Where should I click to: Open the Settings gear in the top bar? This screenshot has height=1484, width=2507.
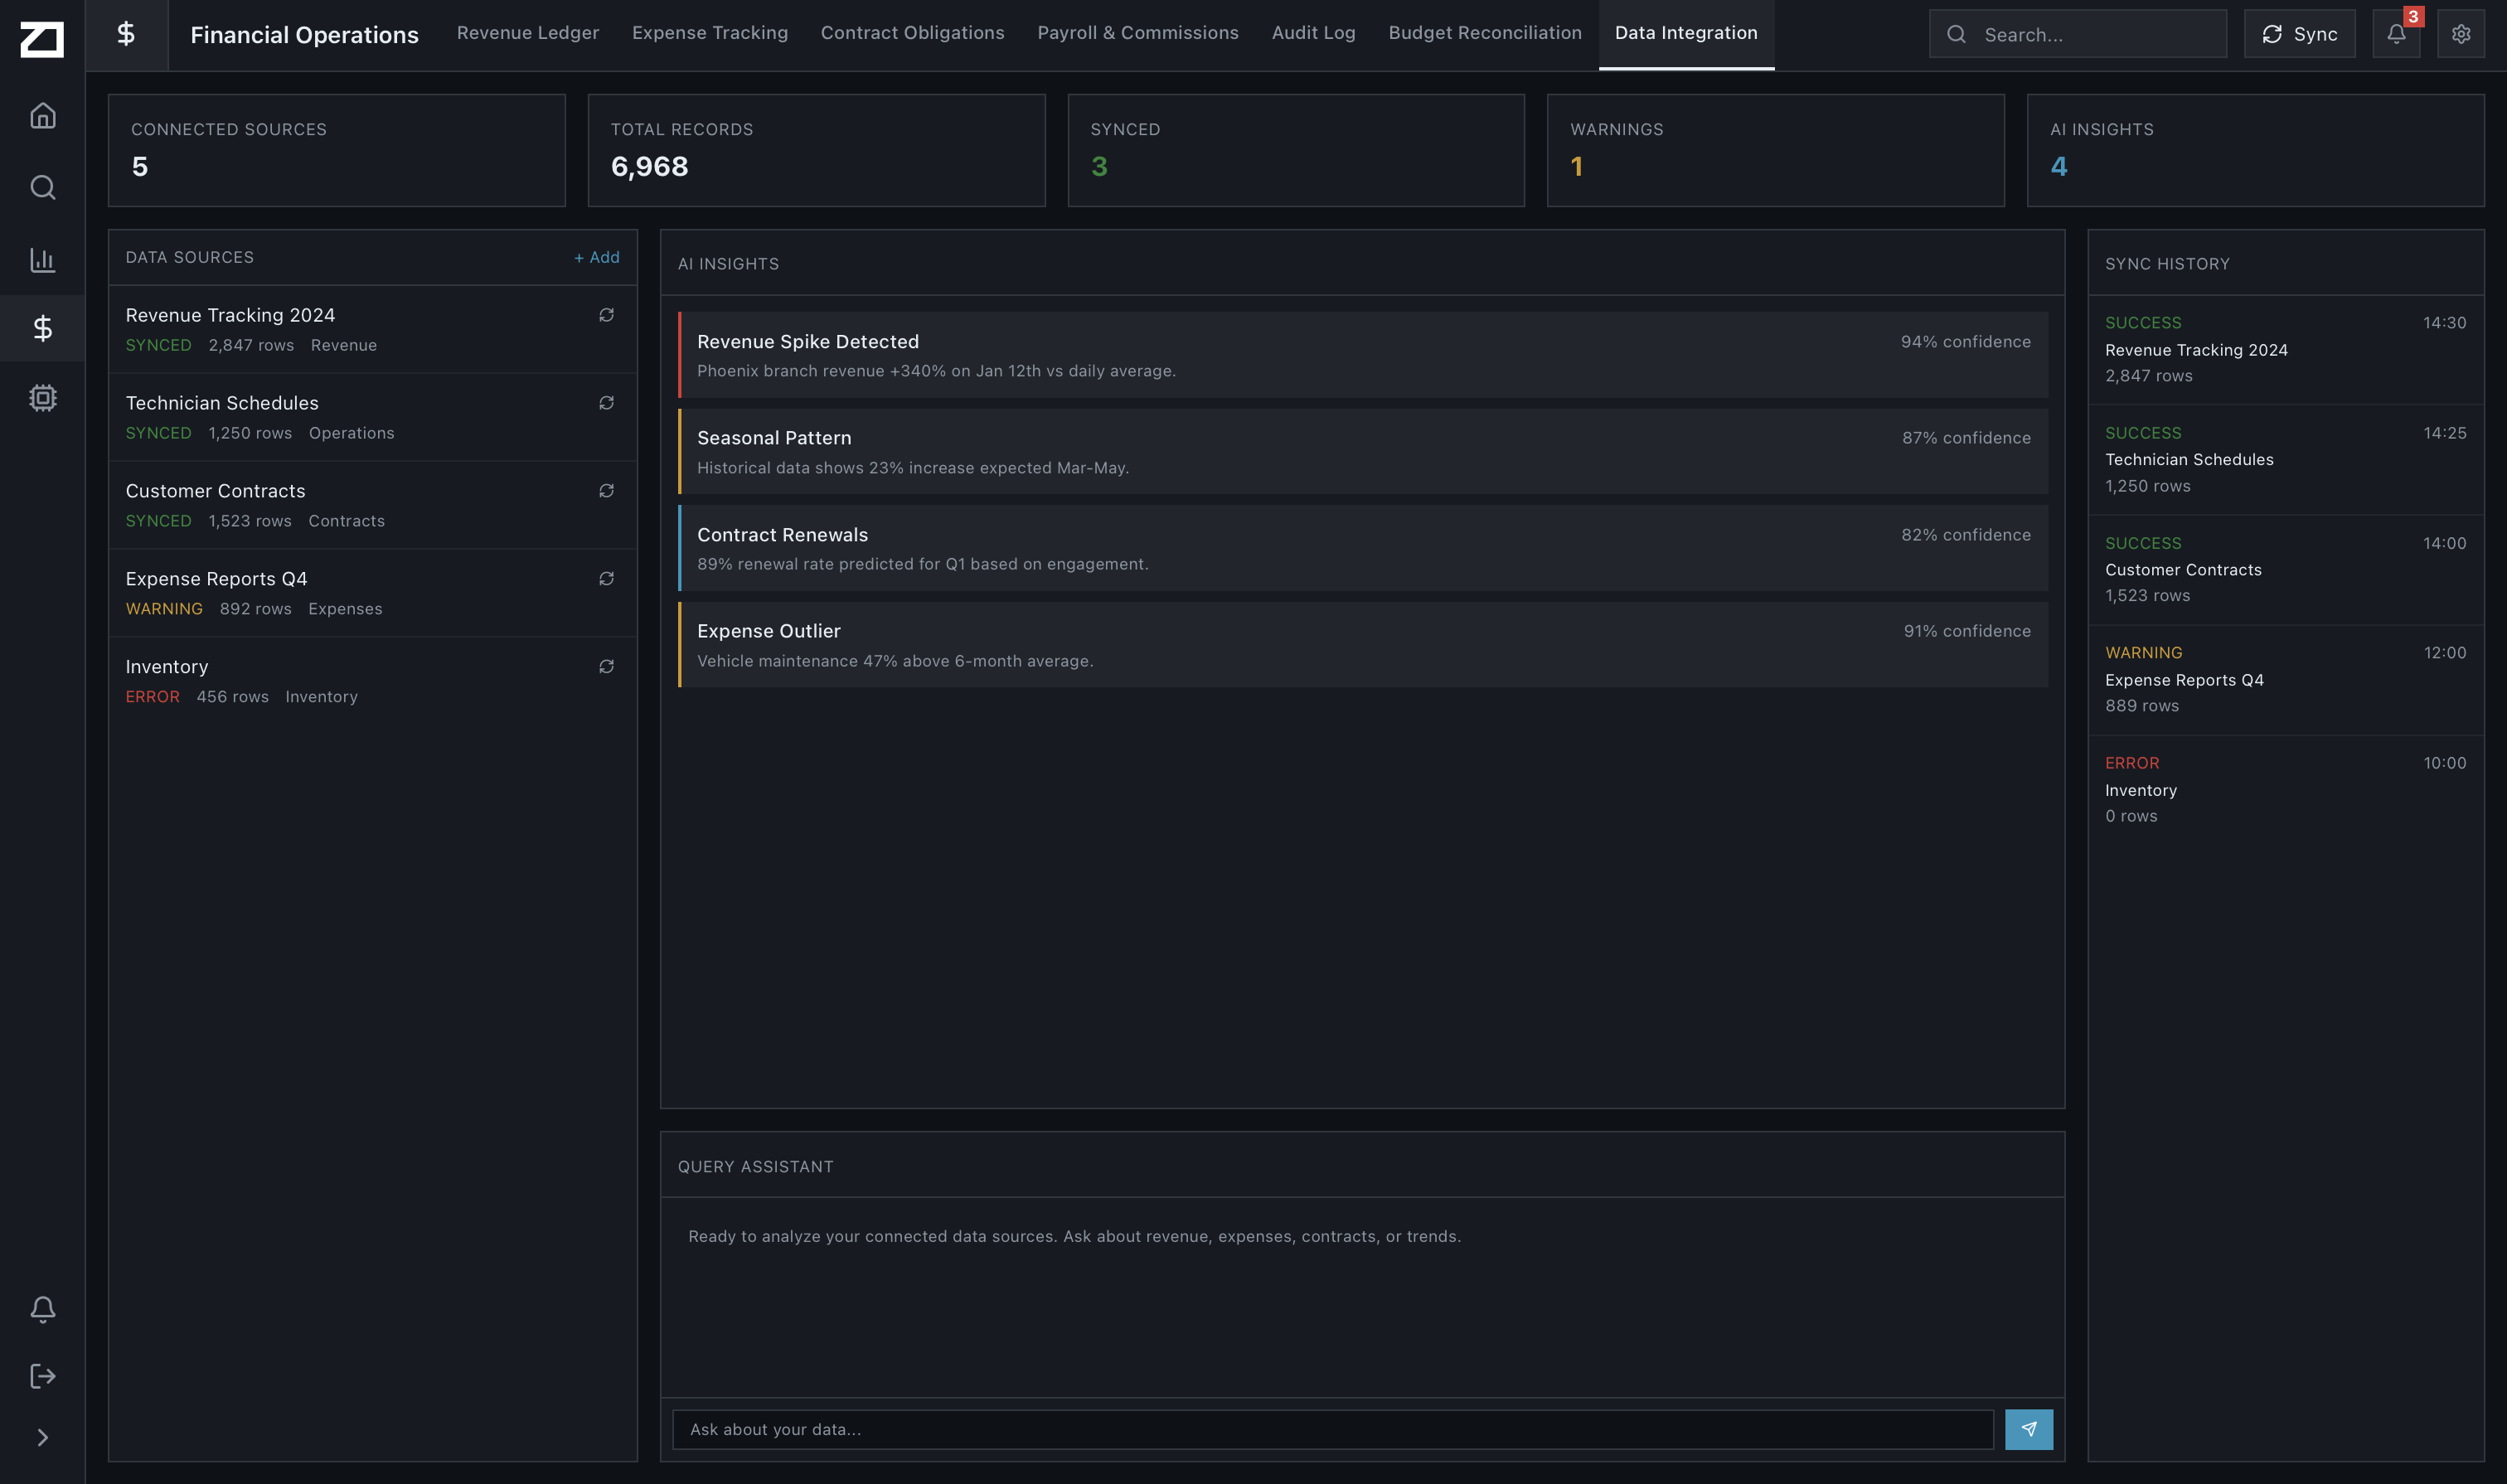click(x=2461, y=33)
